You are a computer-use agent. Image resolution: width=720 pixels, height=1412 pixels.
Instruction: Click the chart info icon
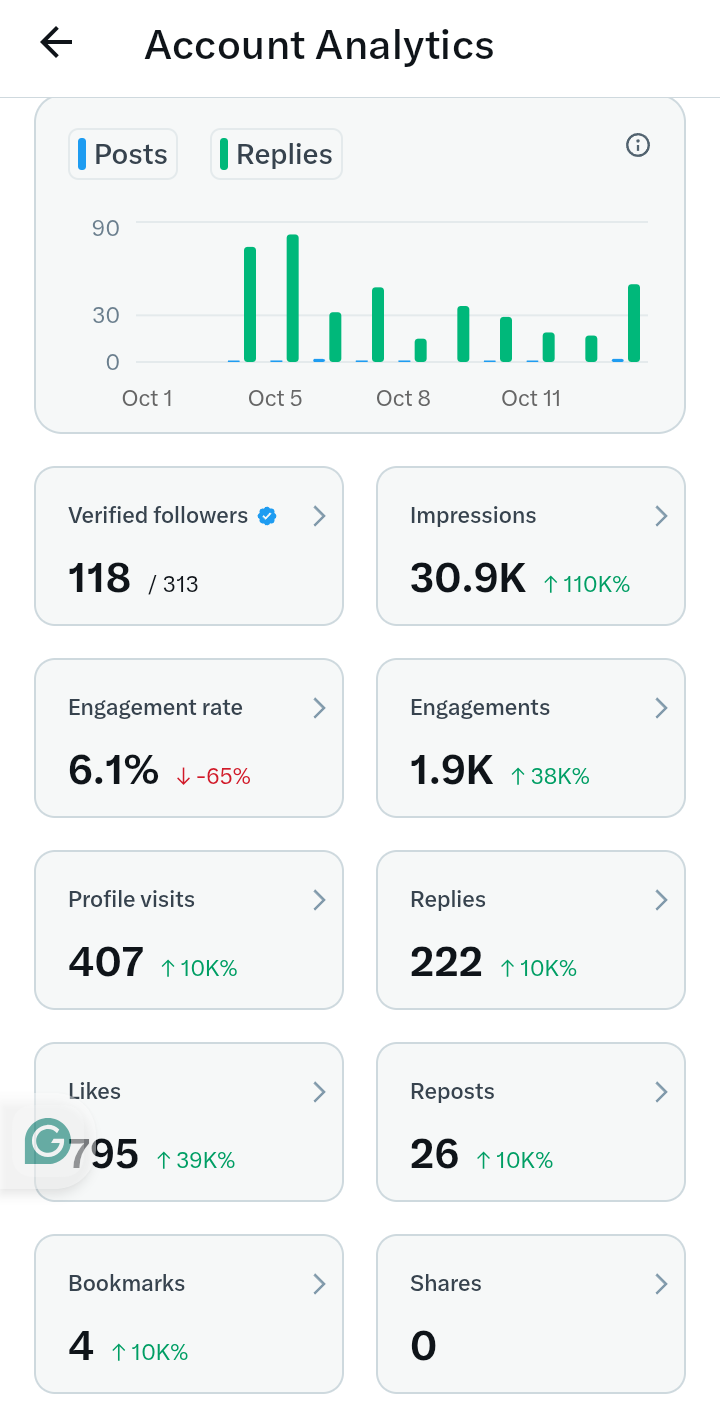[x=638, y=146]
